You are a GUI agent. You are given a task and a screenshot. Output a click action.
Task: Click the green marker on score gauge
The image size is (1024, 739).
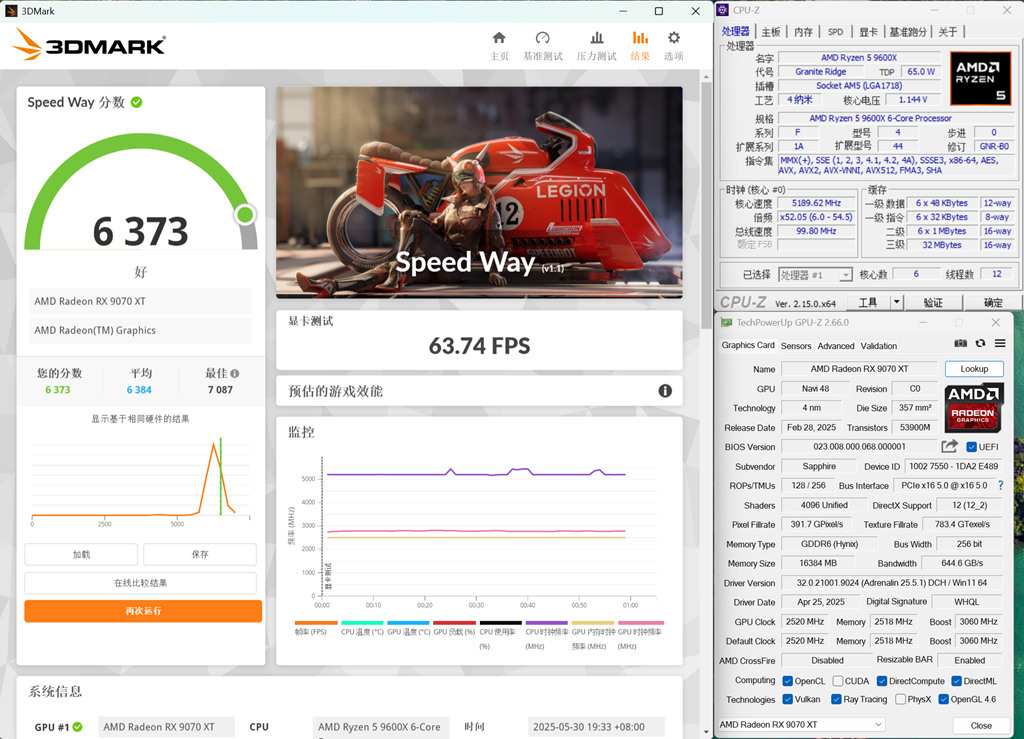click(245, 214)
